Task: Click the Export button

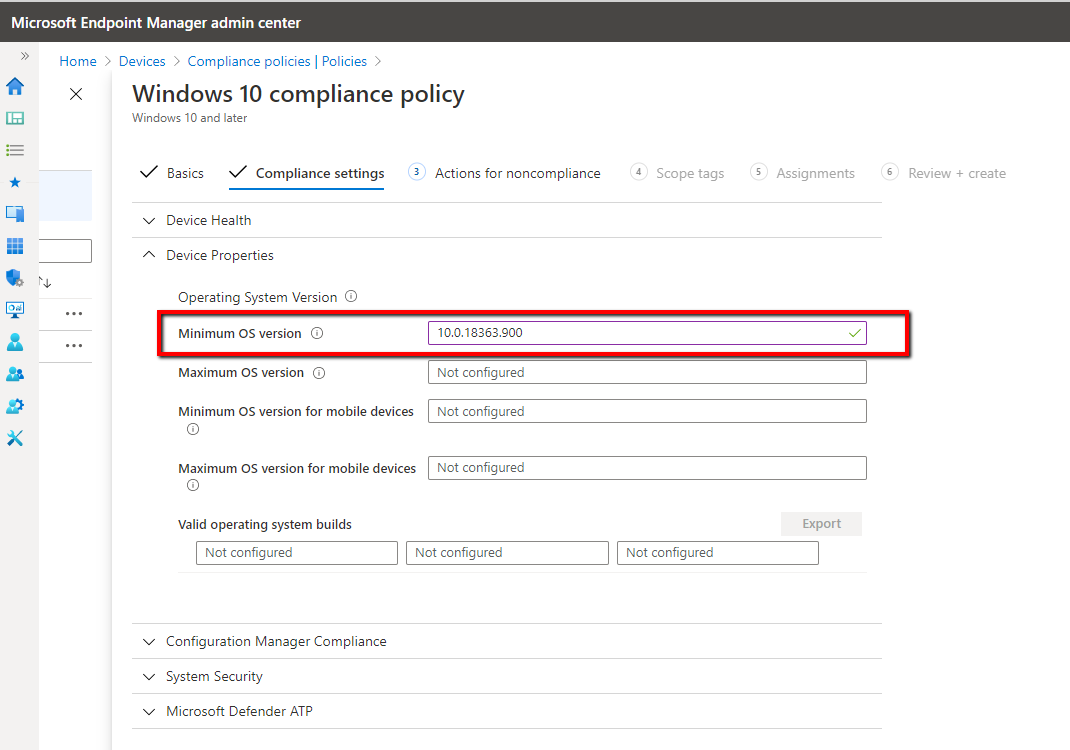Action: 822,523
